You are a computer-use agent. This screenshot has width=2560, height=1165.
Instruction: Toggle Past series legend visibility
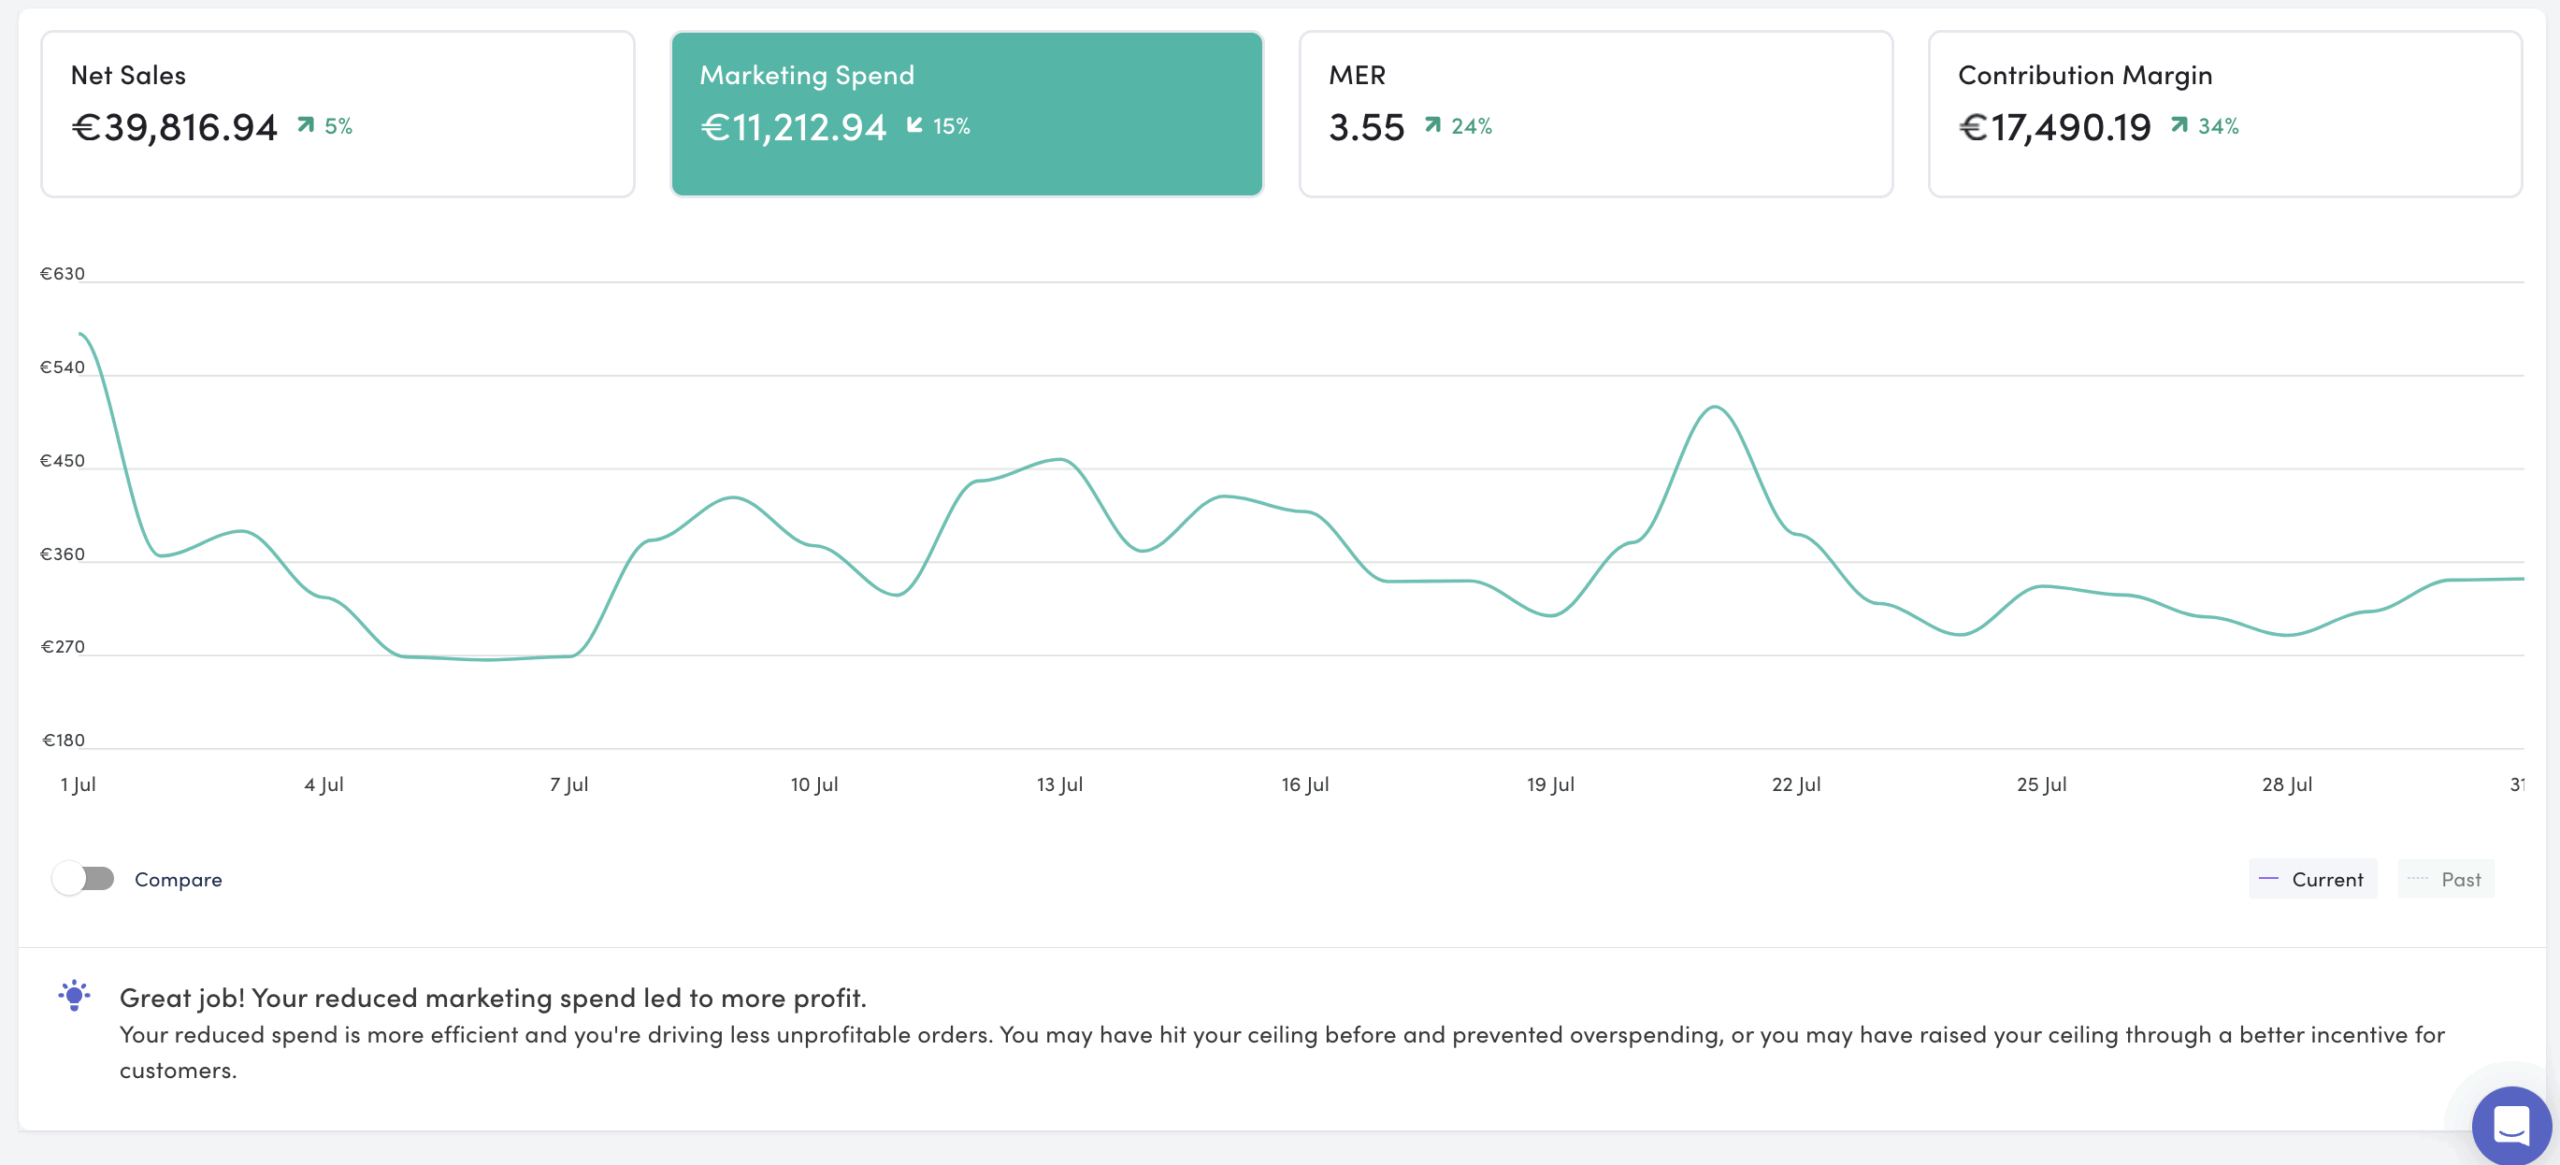tap(2460, 879)
